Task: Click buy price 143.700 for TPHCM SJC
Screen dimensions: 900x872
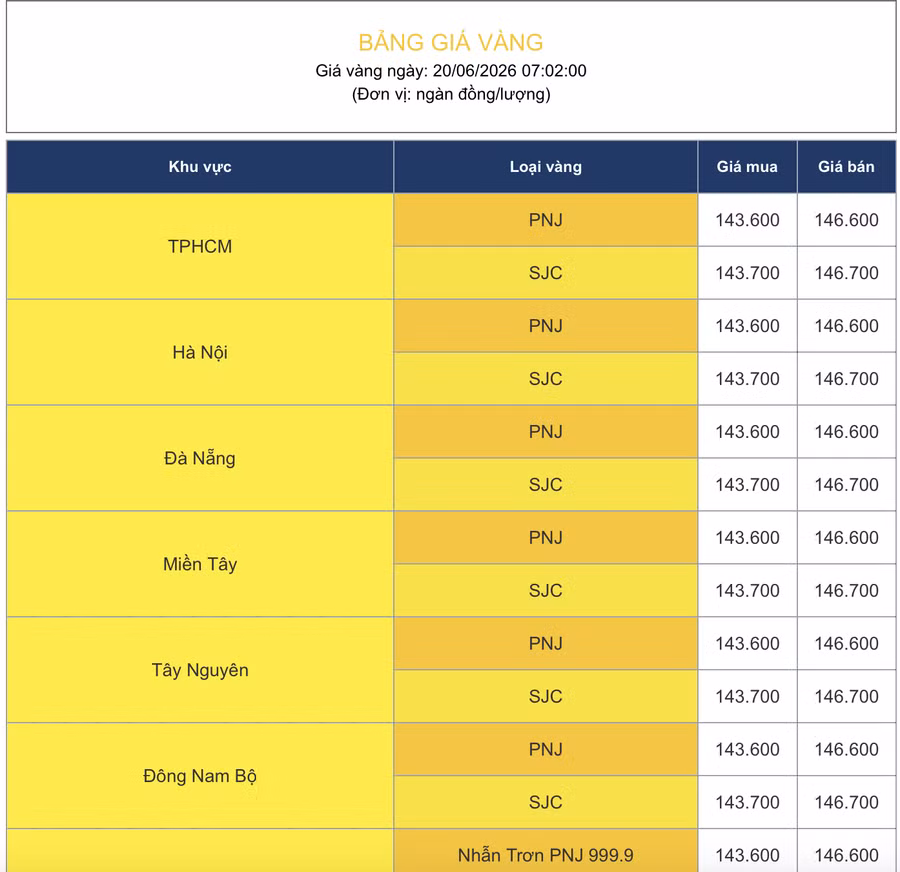Action: [747, 273]
